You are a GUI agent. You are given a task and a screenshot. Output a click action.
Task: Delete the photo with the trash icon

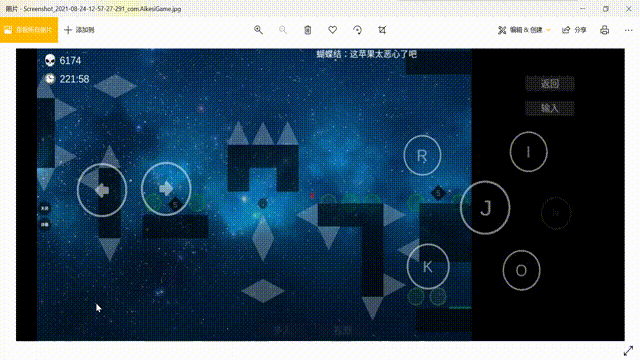click(x=307, y=30)
